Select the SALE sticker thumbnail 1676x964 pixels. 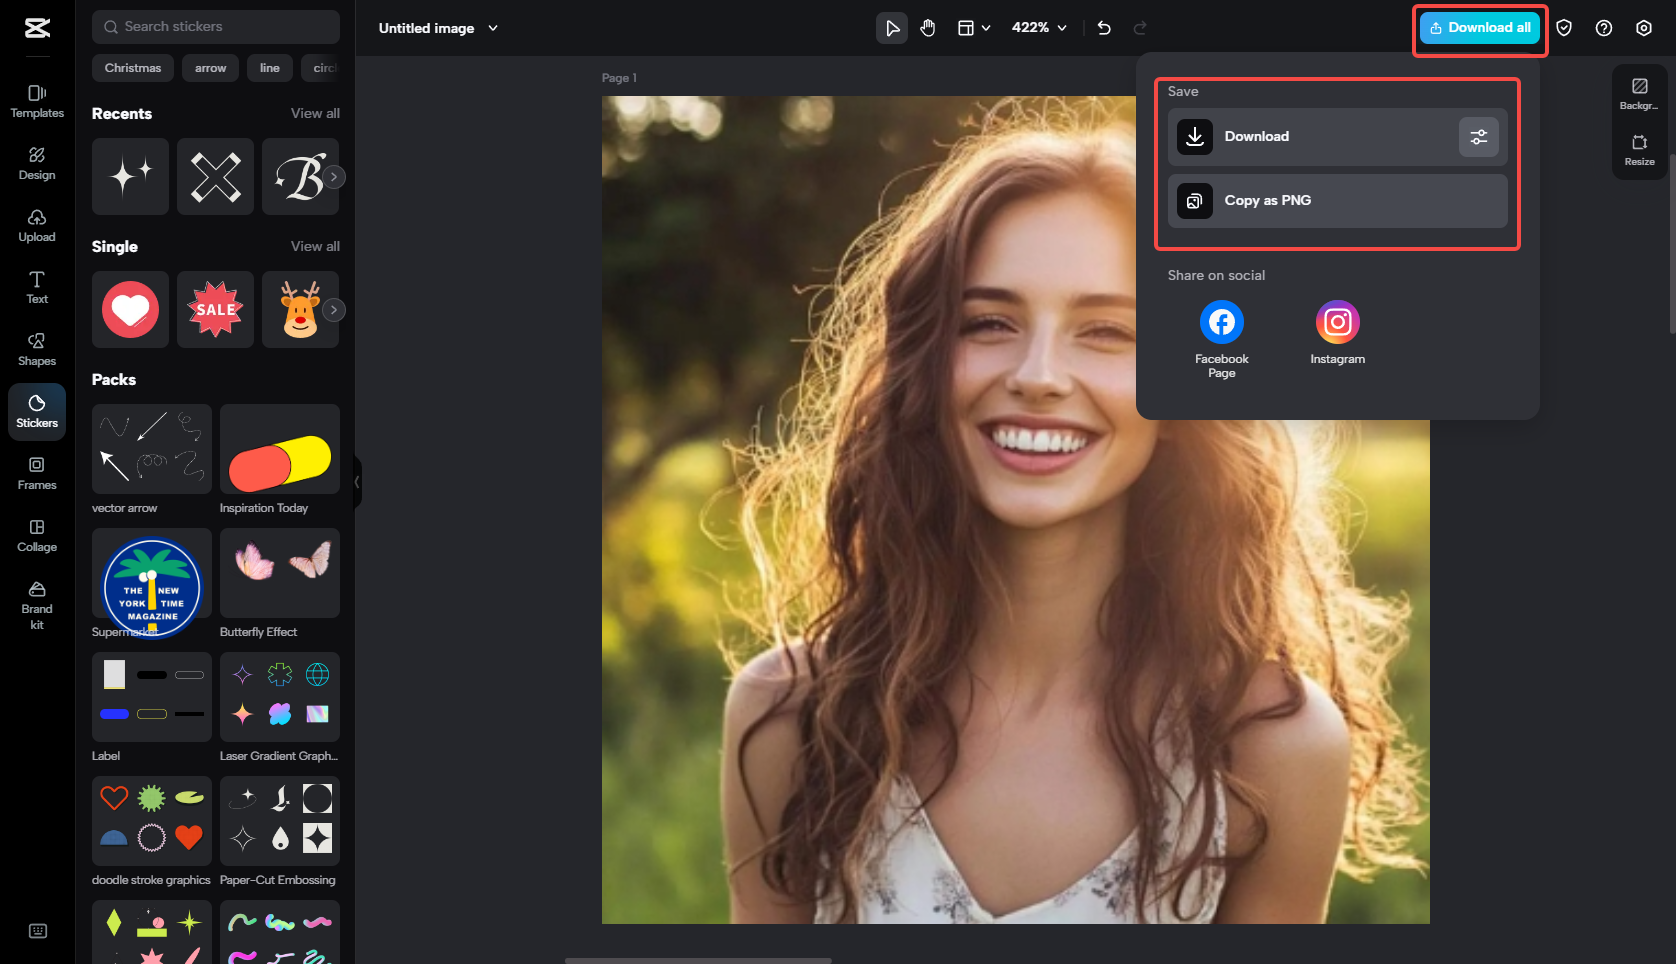pyautogui.click(x=215, y=310)
